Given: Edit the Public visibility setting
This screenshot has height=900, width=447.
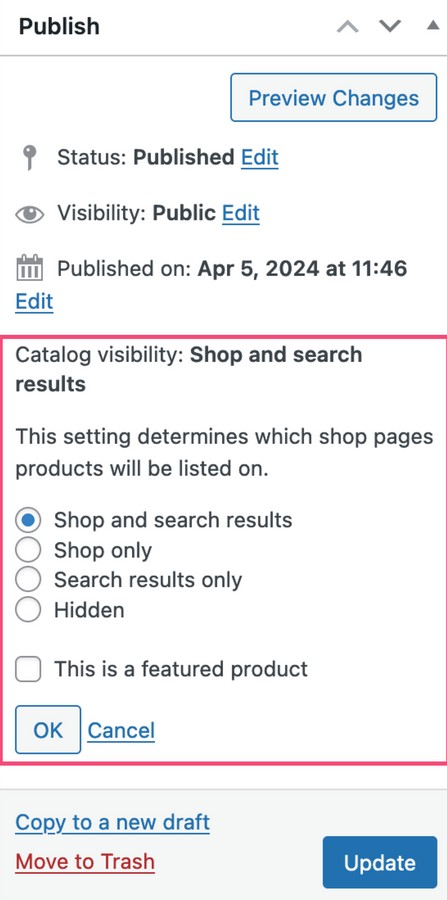Looking at the screenshot, I should (241, 213).
